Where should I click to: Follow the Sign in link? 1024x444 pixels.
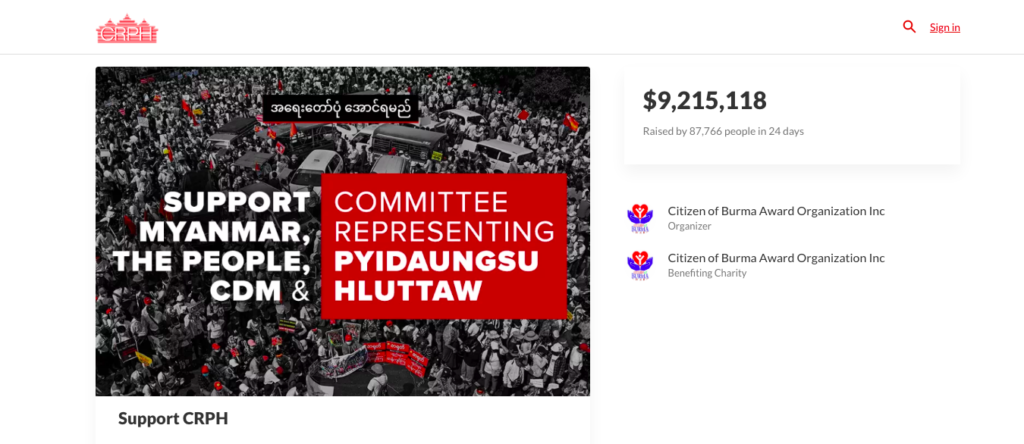coord(945,27)
